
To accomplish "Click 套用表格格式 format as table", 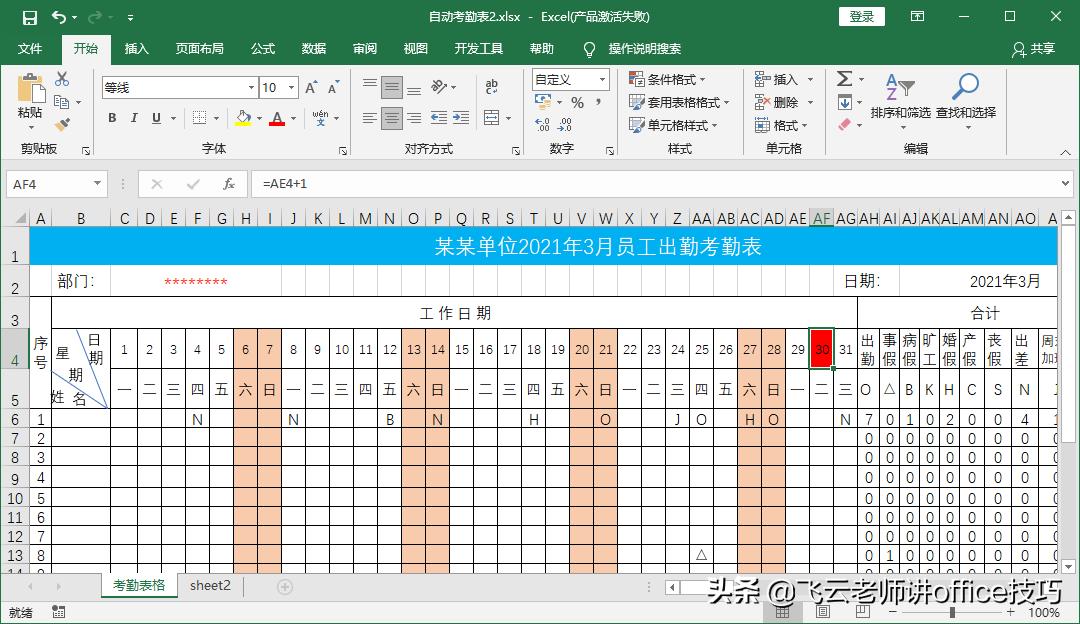I will (678, 101).
